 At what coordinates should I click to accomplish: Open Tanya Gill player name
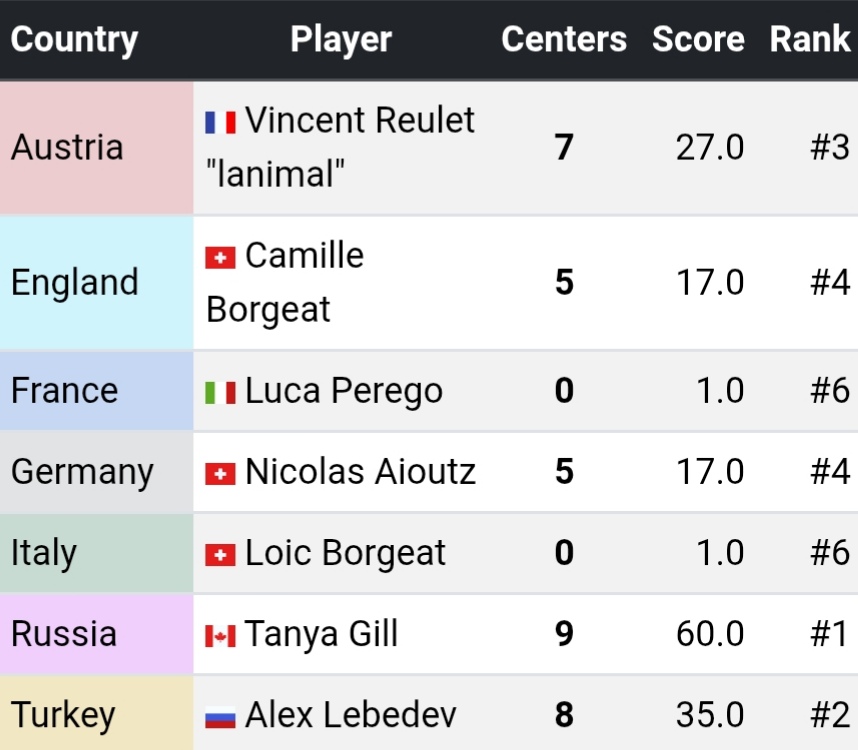coord(322,634)
